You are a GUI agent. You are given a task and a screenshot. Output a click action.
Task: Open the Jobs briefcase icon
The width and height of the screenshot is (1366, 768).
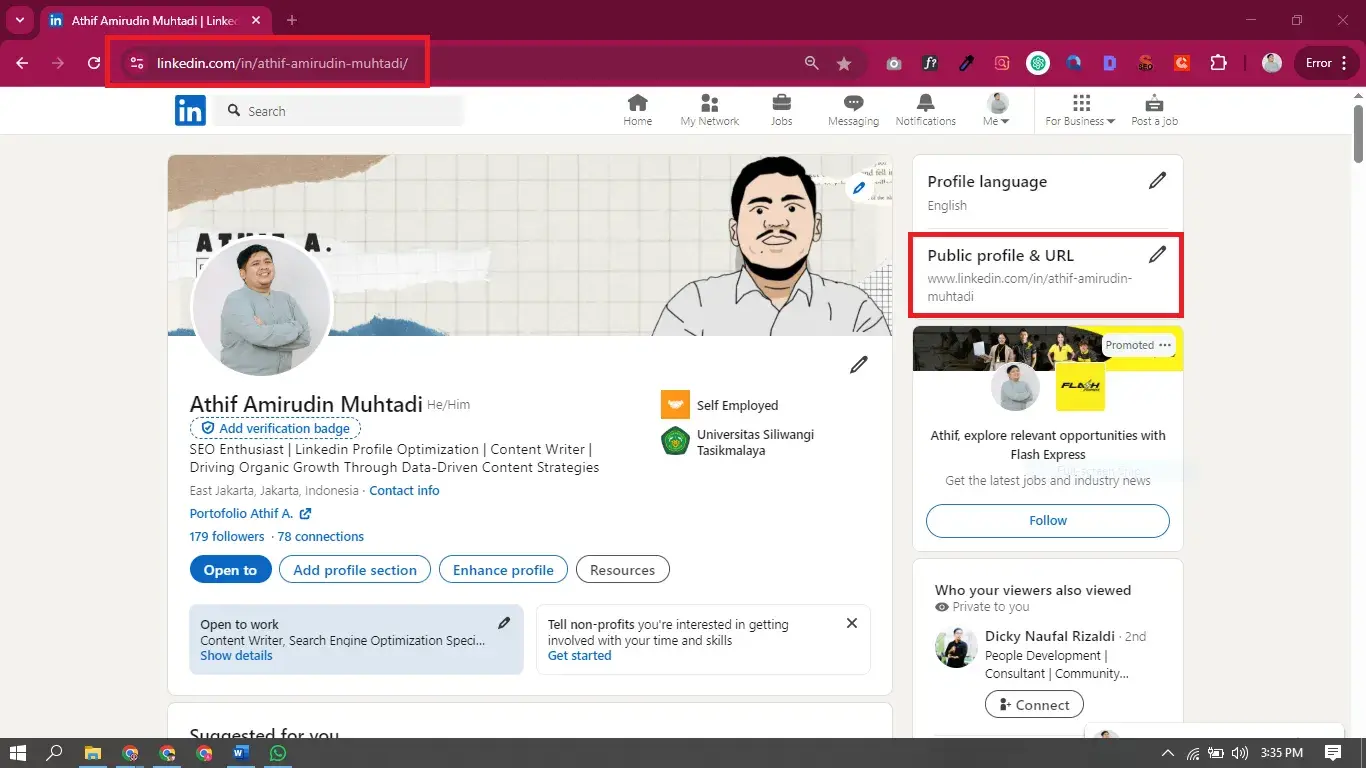[x=781, y=103]
